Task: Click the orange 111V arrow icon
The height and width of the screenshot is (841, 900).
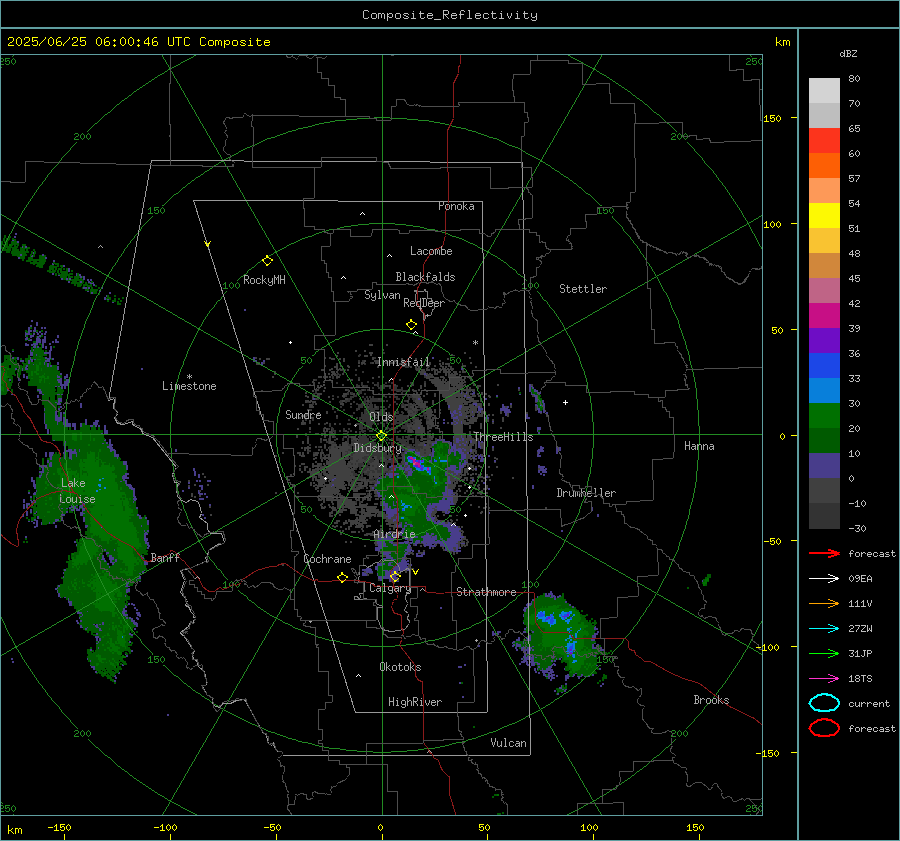Action: [824, 603]
